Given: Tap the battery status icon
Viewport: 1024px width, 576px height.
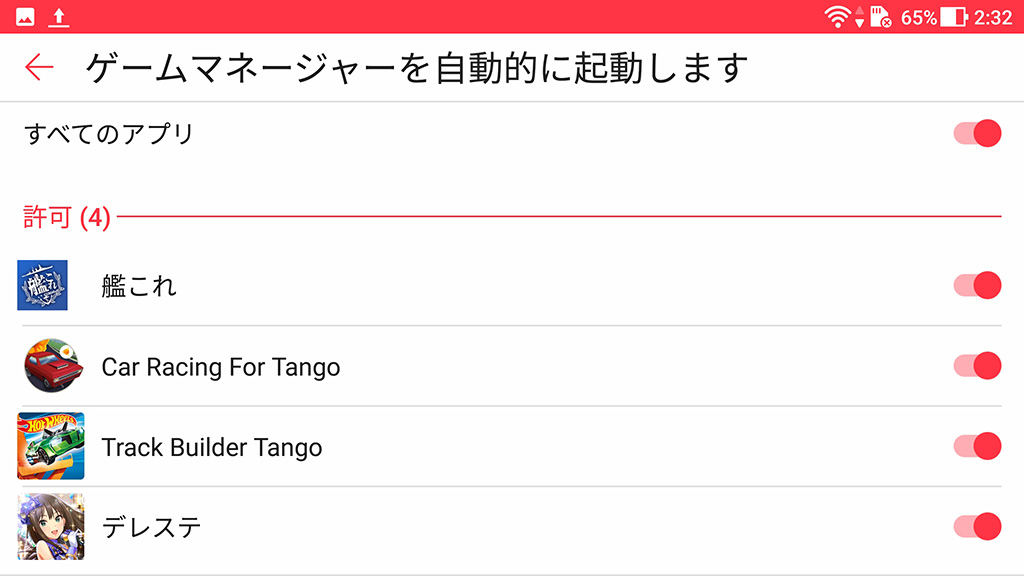Looking at the screenshot, I should click(x=954, y=17).
